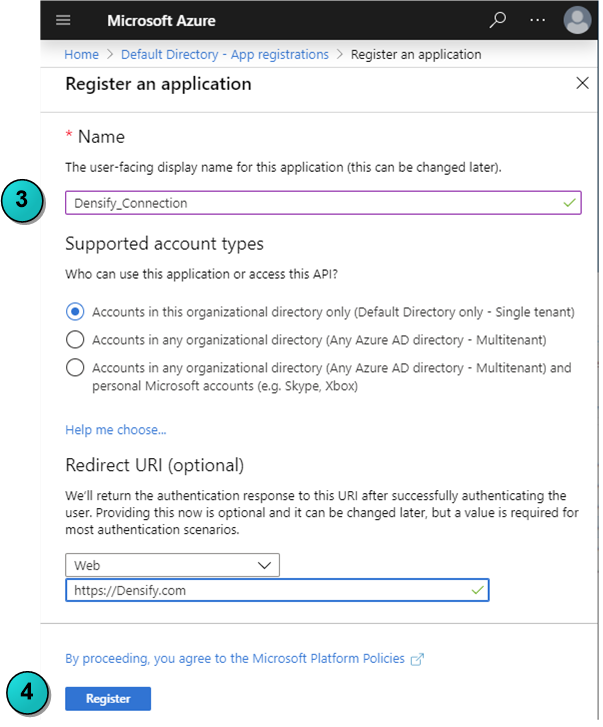This screenshot has width=603, height=727.
Task: Open the hamburger portal menu
Action: [63, 20]
